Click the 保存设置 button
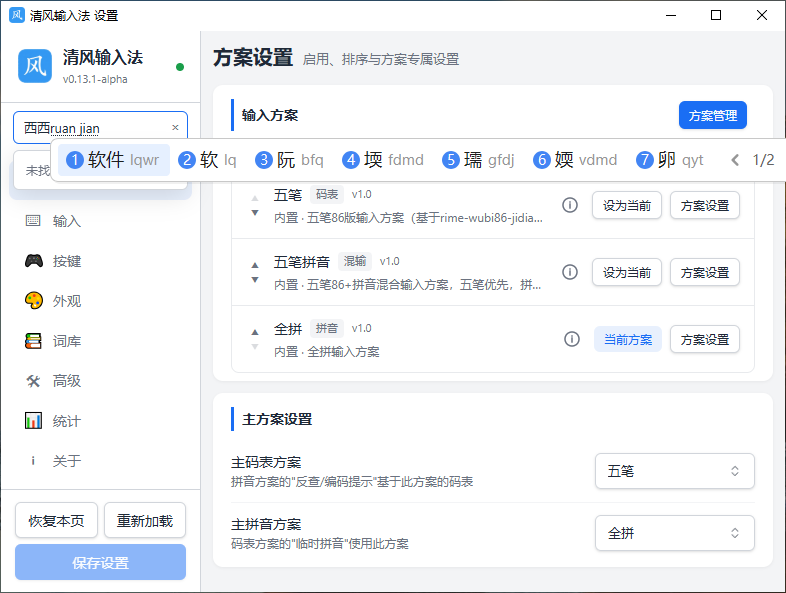 (100, 562)
